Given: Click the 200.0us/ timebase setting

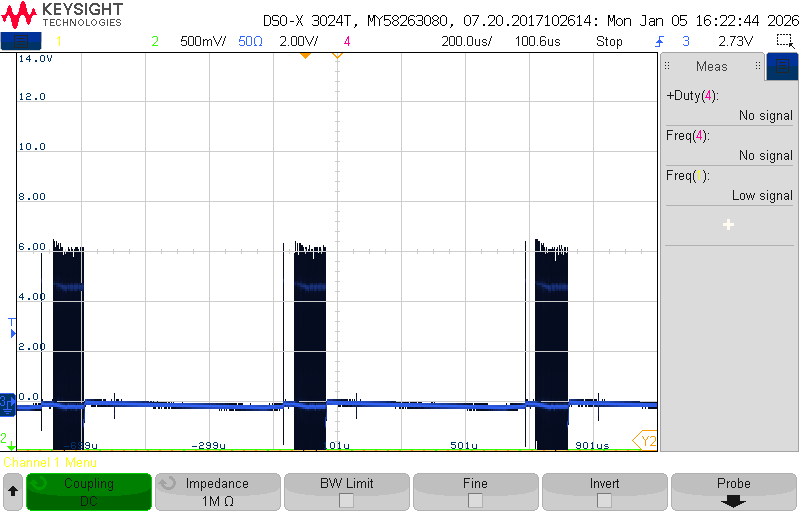Looking at the screenshot, I should tap(466, 41).
